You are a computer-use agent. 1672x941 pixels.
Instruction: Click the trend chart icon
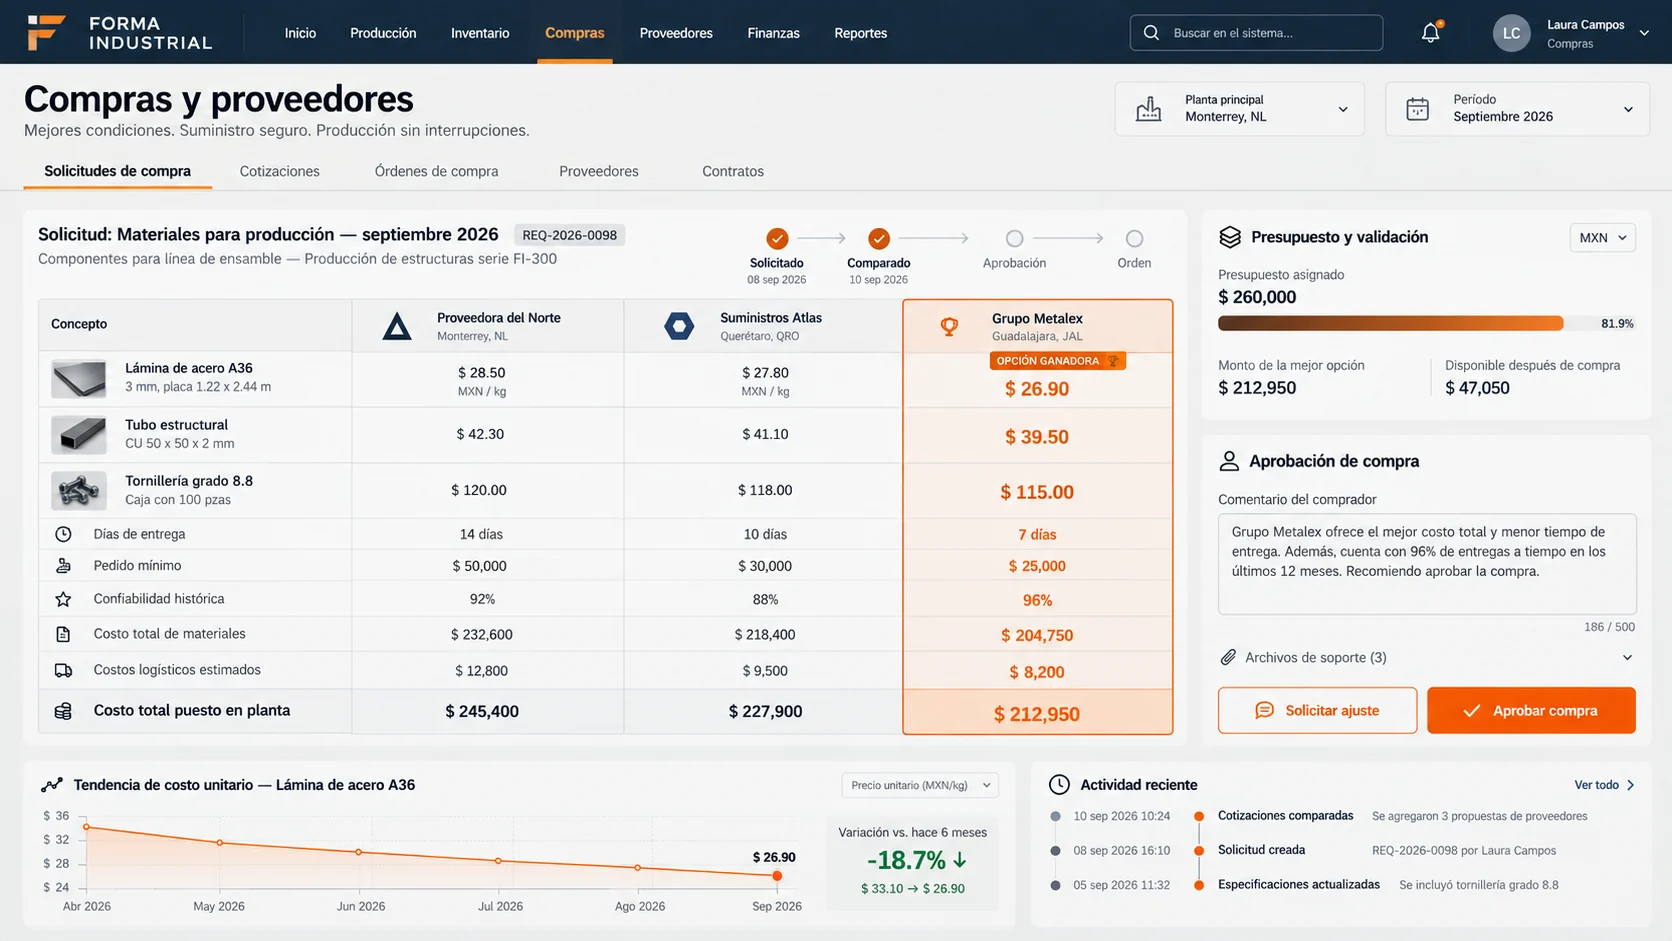[x=52, y=785]
